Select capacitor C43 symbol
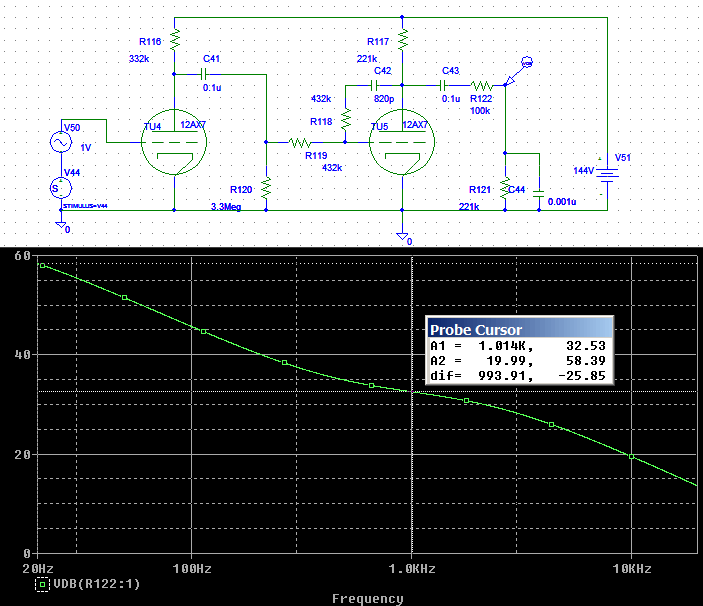 tap(443, 85)
